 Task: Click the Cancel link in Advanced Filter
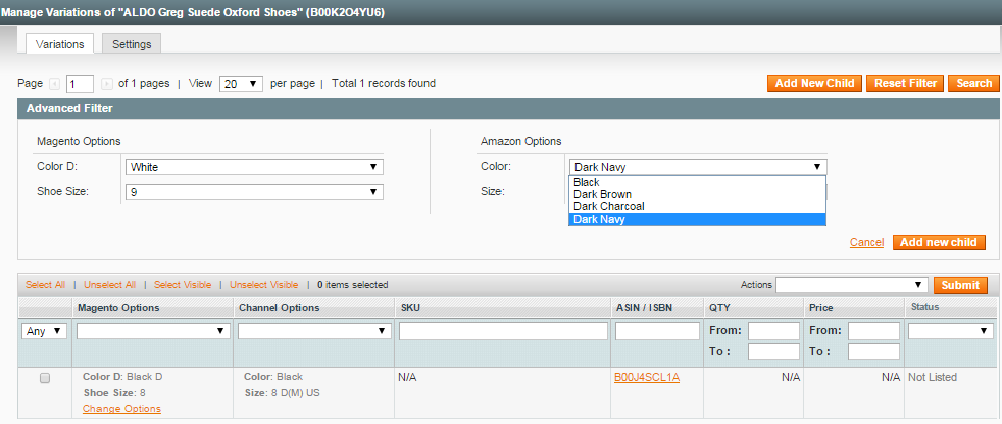866,242
